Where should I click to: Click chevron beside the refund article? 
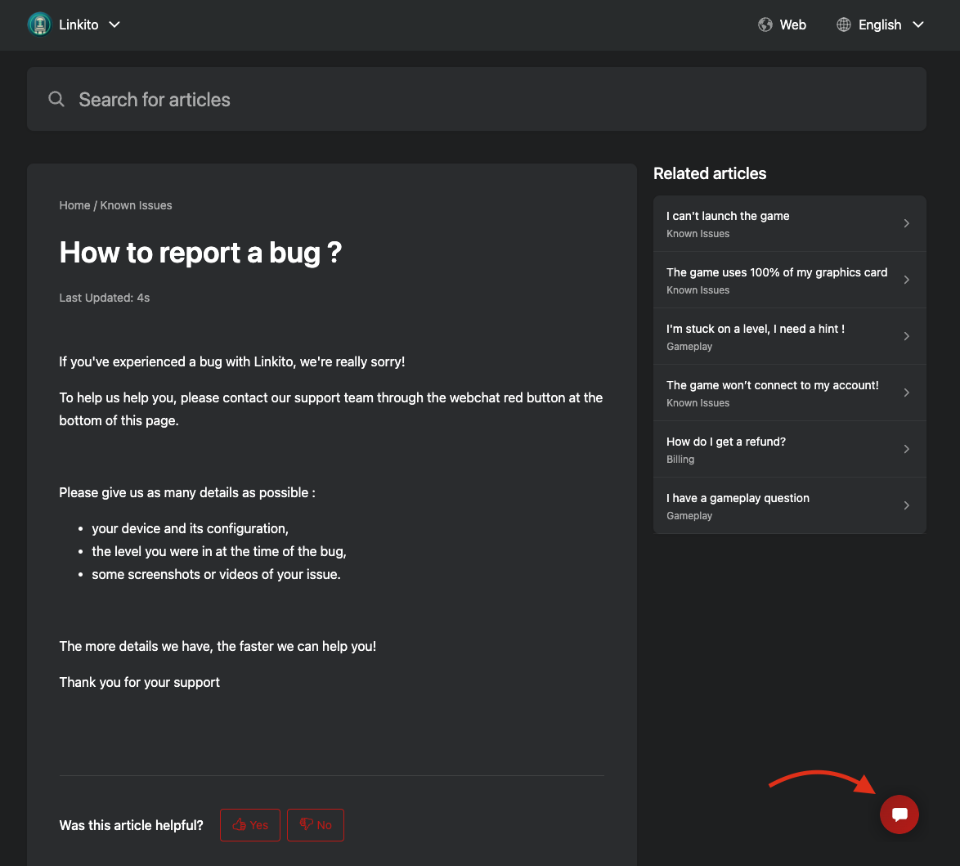pyautogui.click(x=906, y=449)
